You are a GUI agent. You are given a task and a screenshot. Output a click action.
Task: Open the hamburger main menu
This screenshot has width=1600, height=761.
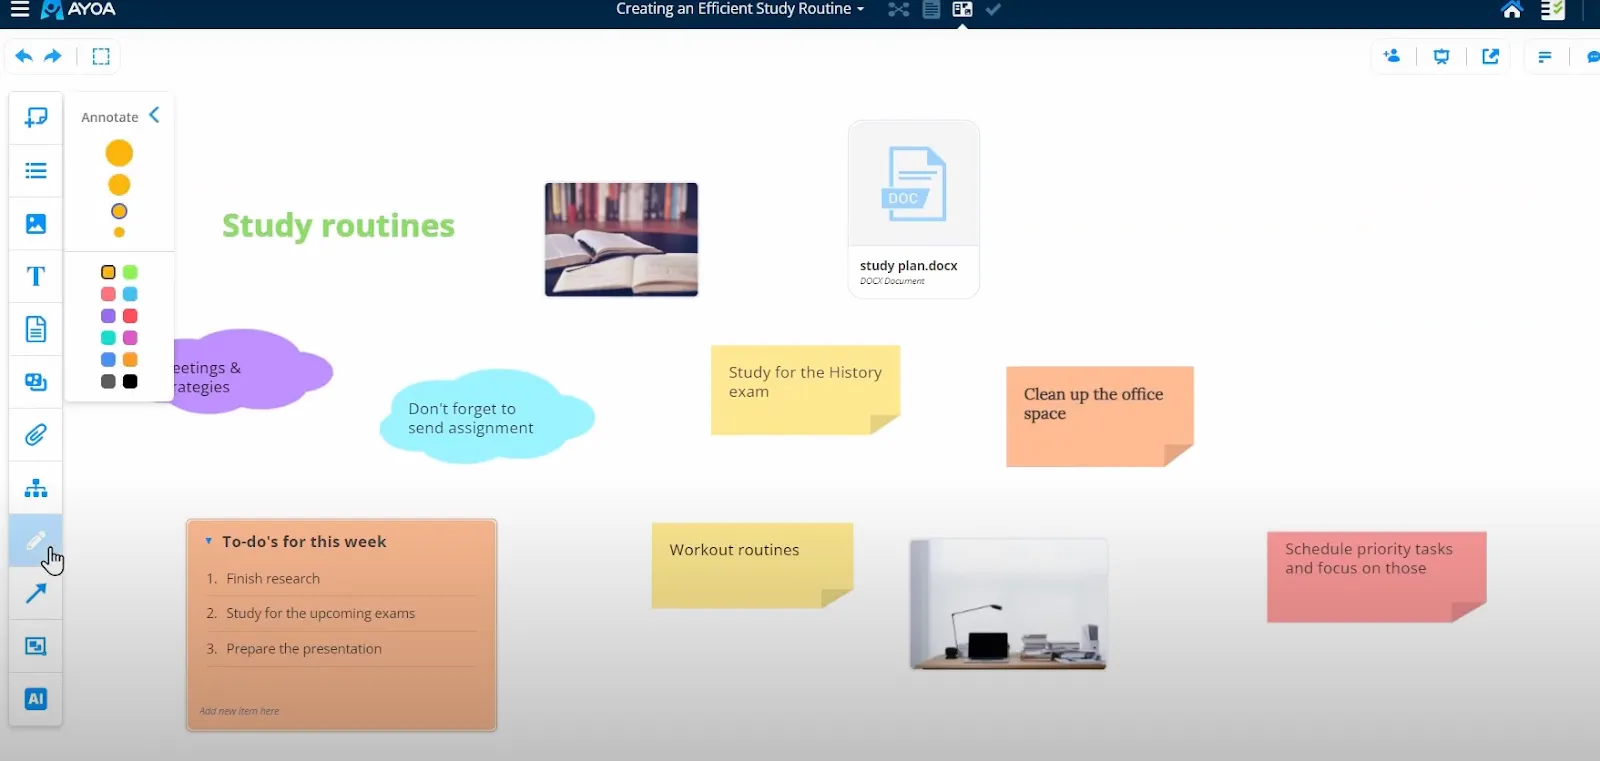pyautogui.click(x=20, y=10)
